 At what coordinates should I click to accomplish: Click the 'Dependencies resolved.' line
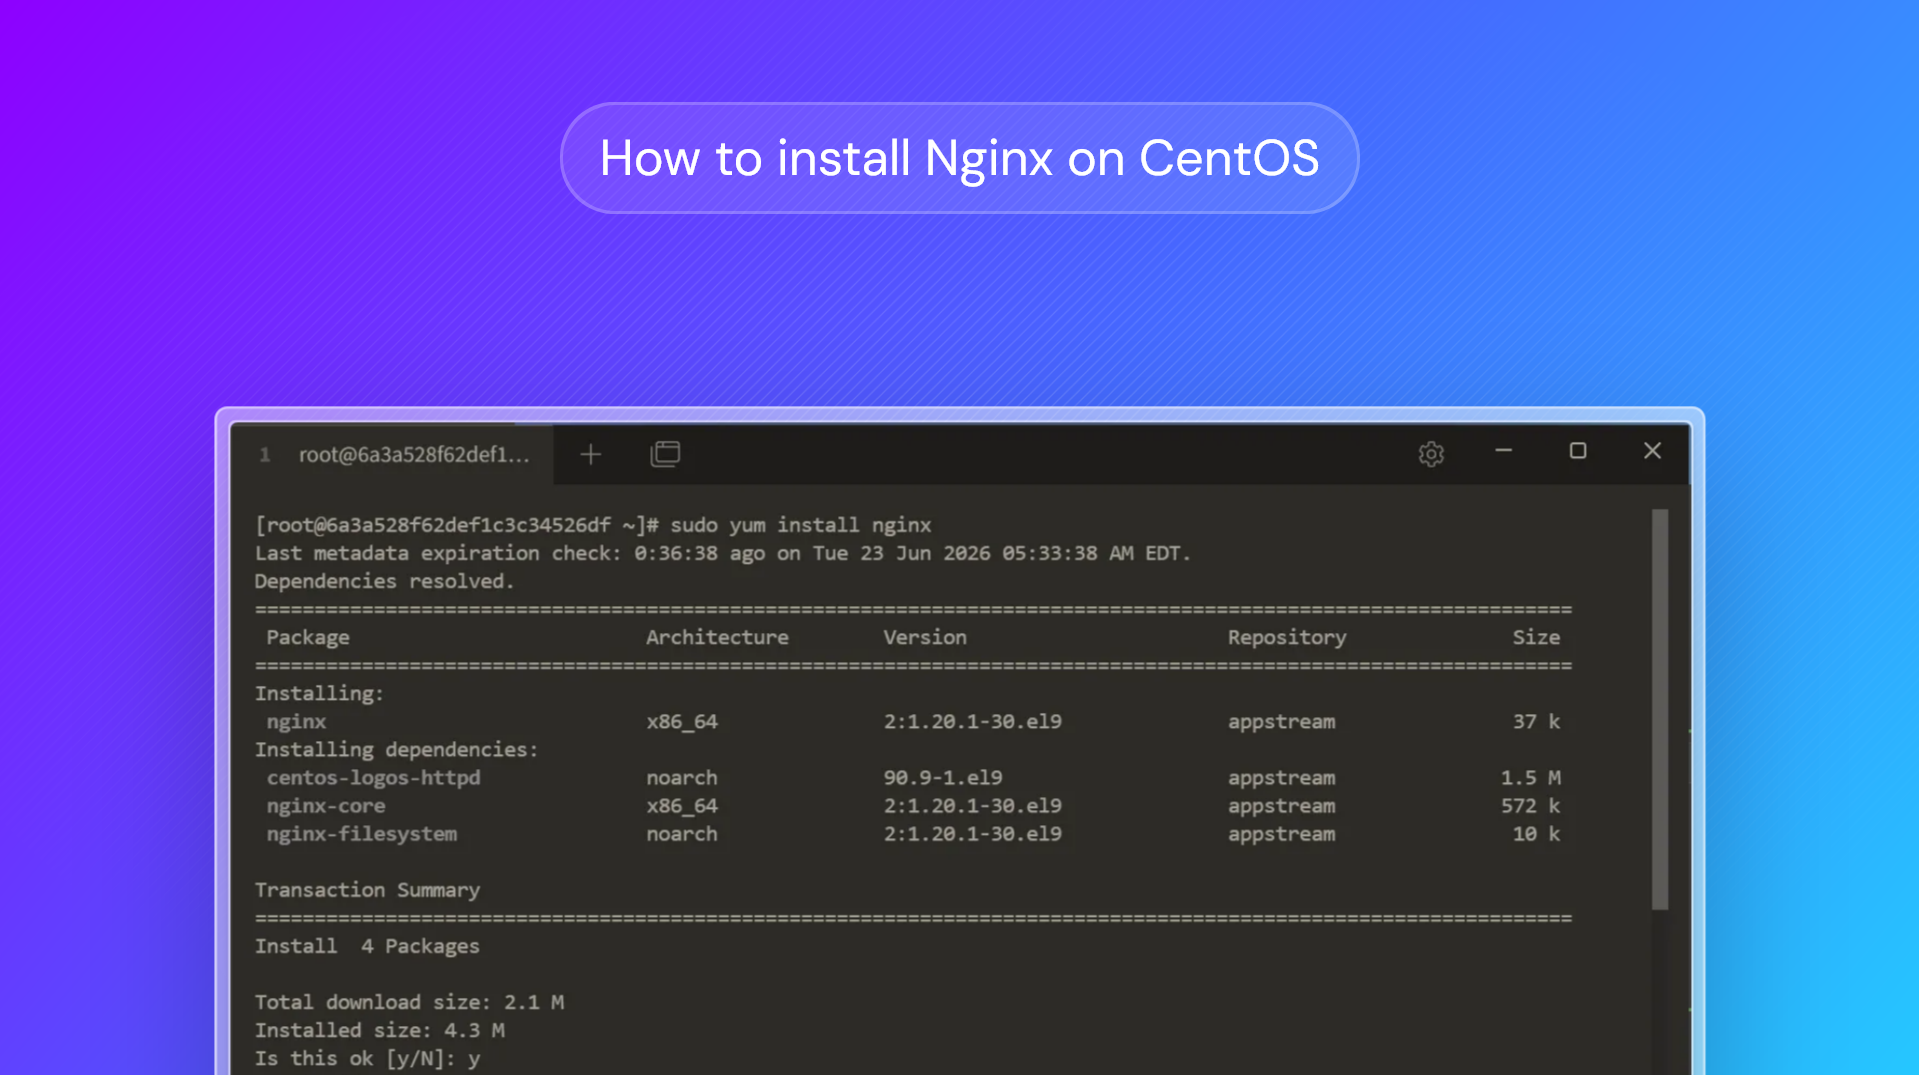tap(384, 581)
